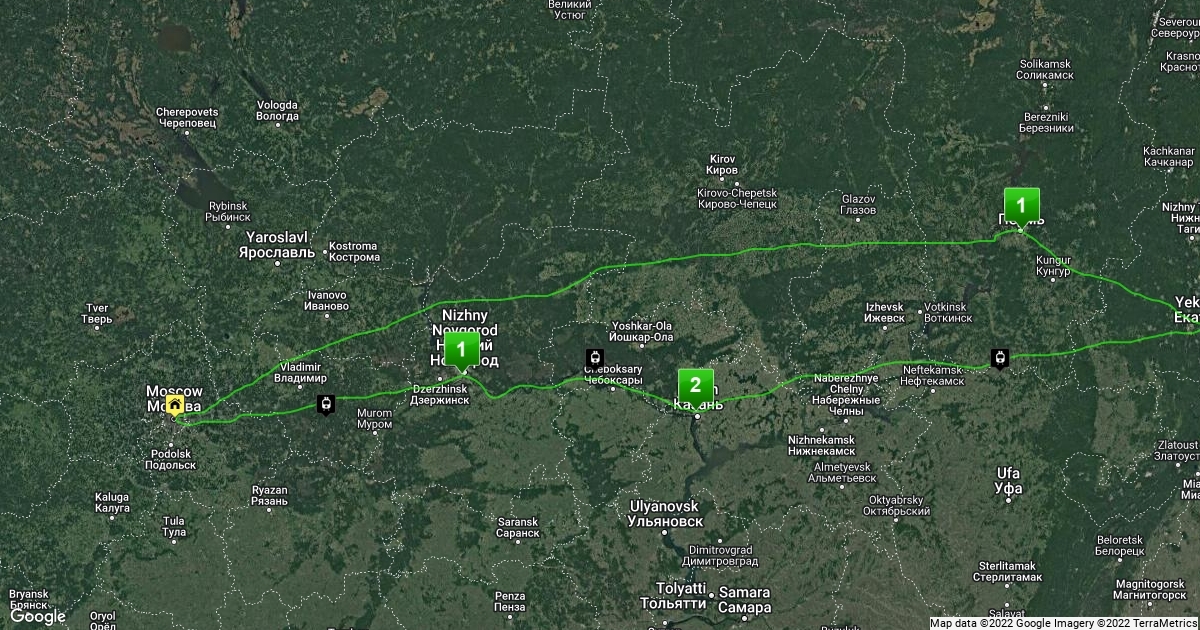Open green marker 1 at Perm
The width and height of the screenshot is (1200, 630).
[x=1021, y=206]
